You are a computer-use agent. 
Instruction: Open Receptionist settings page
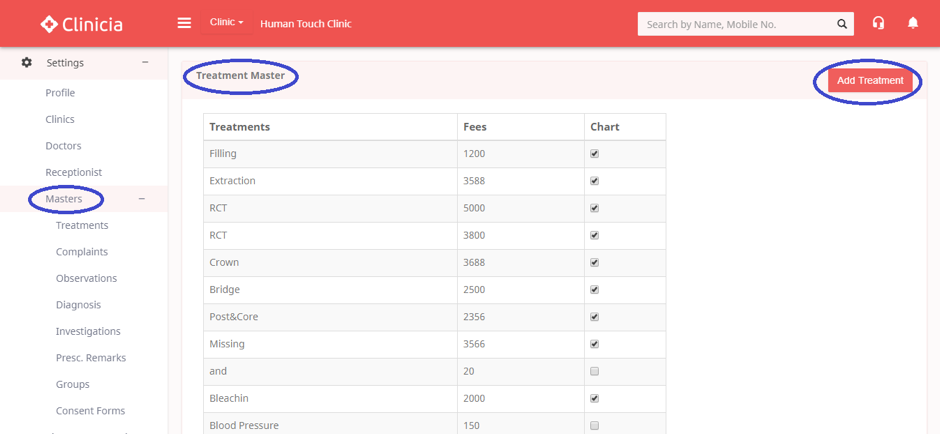pyautogui.click(x=73, y=172)
